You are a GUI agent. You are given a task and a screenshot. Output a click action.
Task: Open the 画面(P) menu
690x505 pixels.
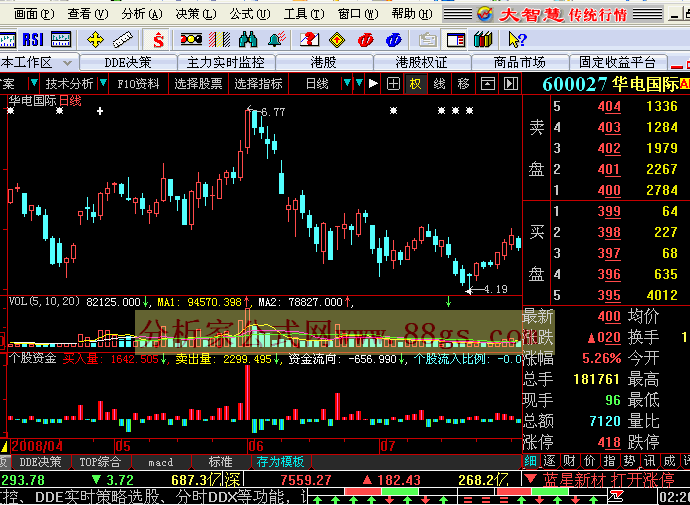point(34,14)
